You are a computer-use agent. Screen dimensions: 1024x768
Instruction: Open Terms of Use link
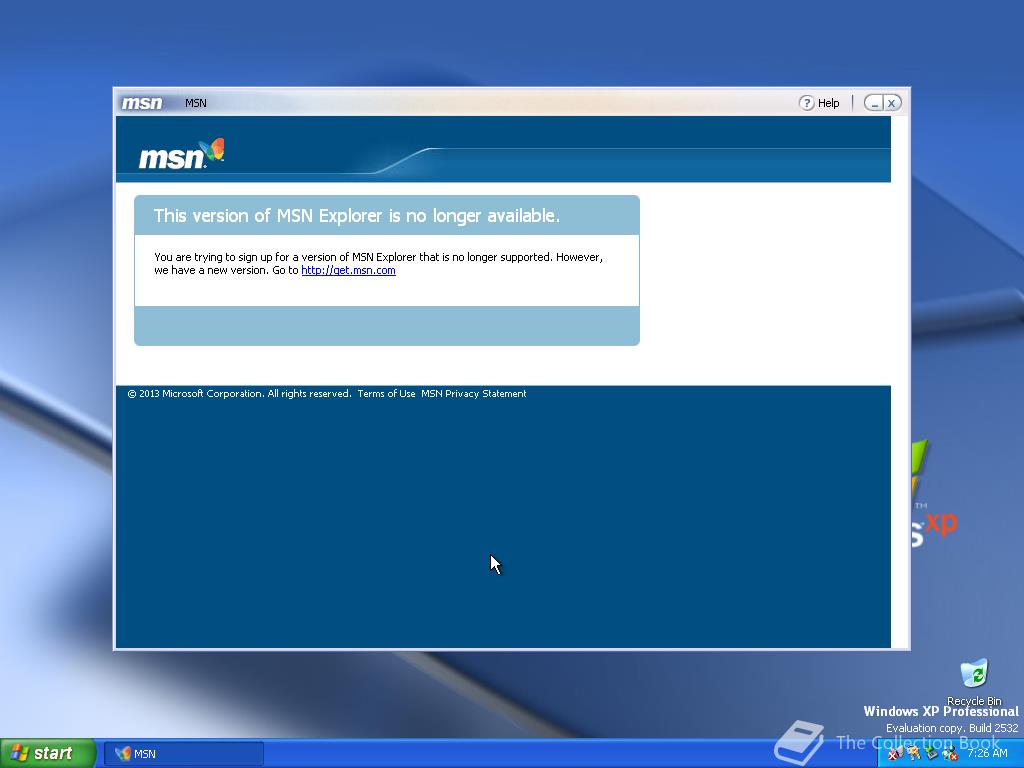coord(386,394)
